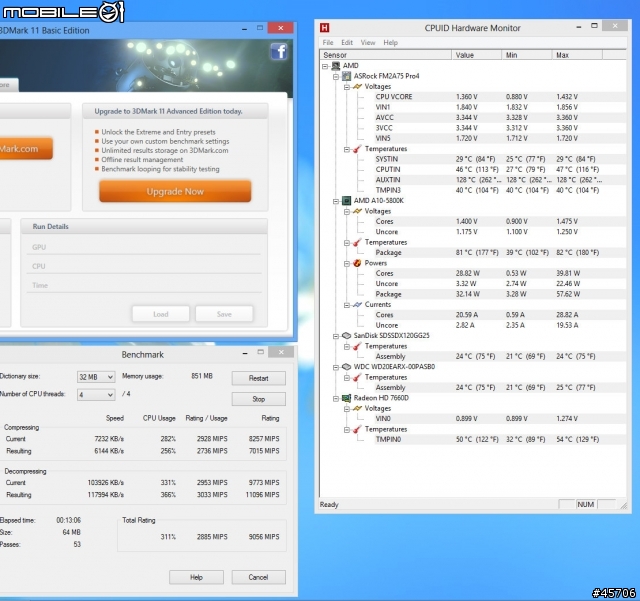The width and height of the screenshot is (640, 601).
Task: Click the Save button in Run Details
Action: (x=224, y=314)
